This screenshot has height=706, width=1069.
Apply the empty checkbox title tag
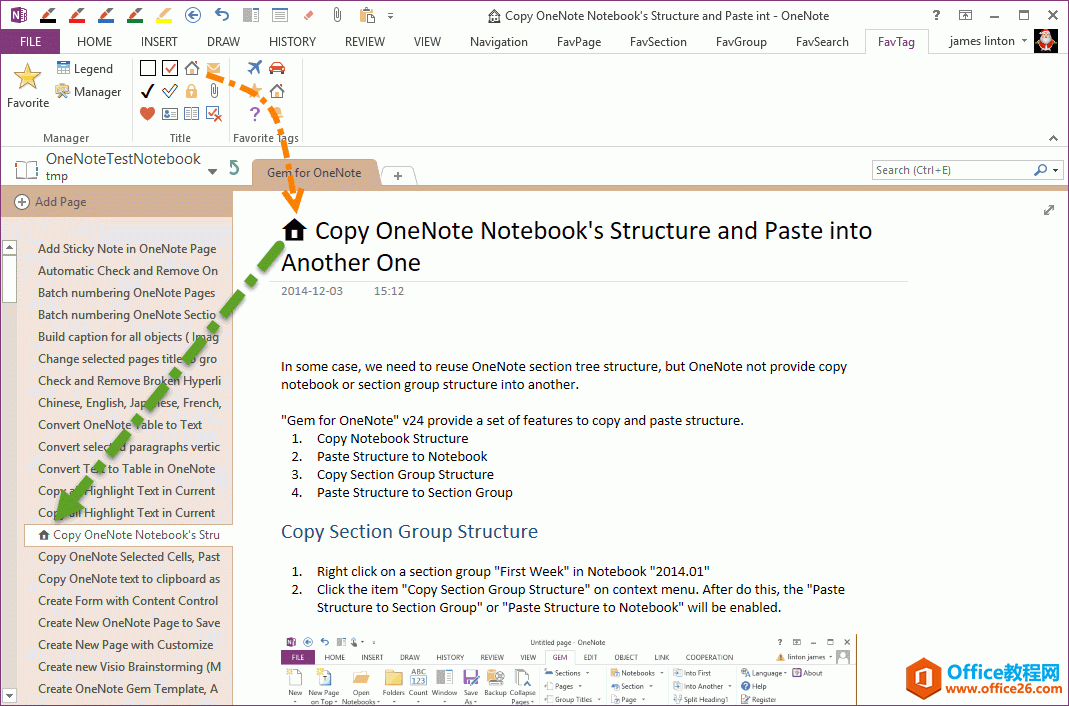(x=148, y=68)
